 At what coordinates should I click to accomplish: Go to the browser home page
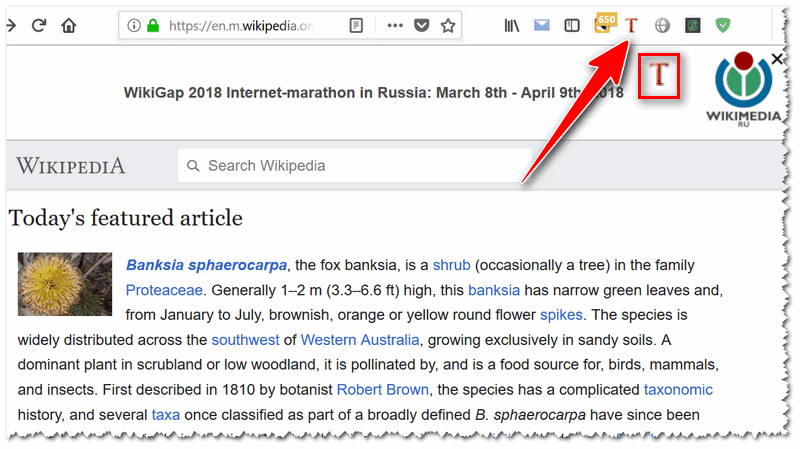tap(68, 25)
